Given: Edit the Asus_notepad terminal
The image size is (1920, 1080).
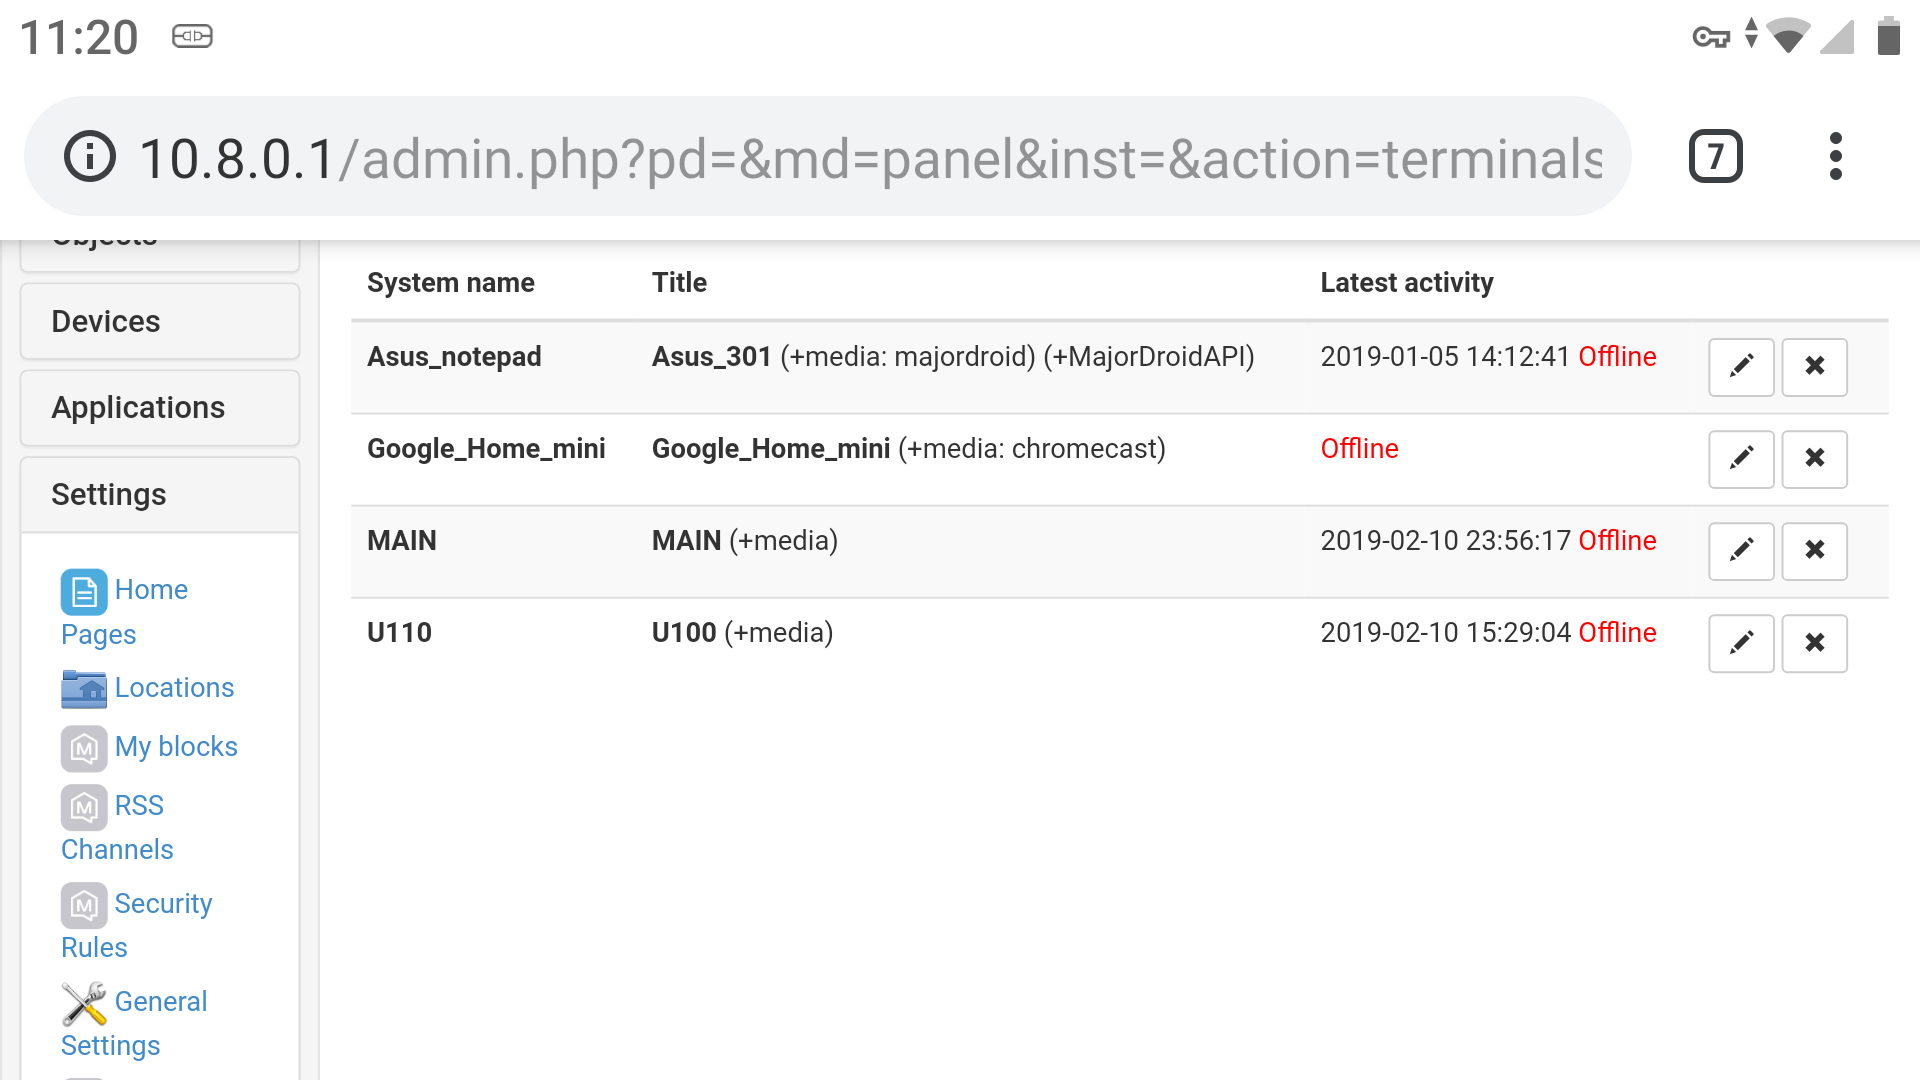Looking at the screenshot, I should click(x=1740, y=367).
